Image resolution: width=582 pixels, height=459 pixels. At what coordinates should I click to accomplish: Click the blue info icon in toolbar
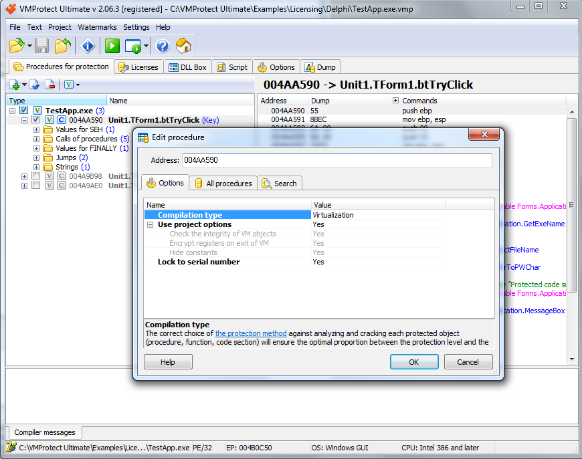(x=88, y=46)
